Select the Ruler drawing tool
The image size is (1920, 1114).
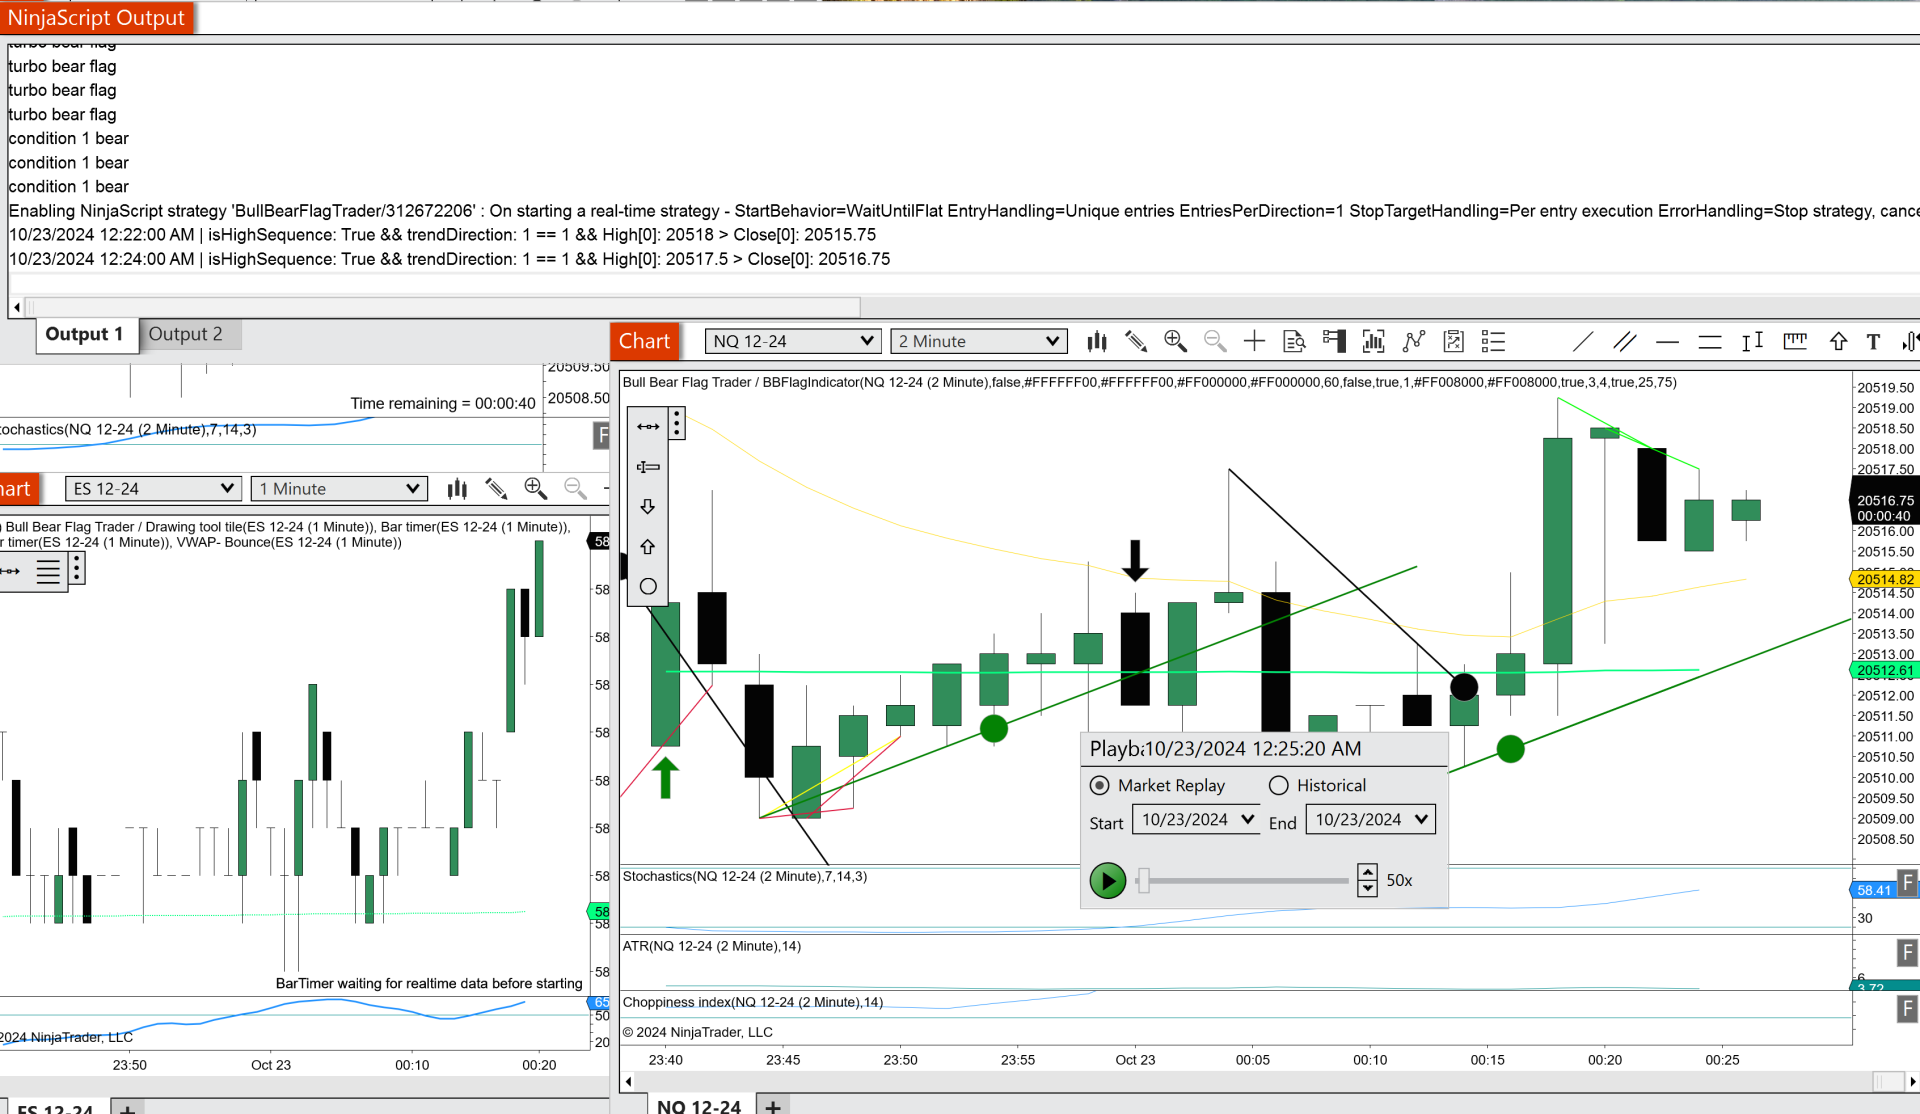1795,342
